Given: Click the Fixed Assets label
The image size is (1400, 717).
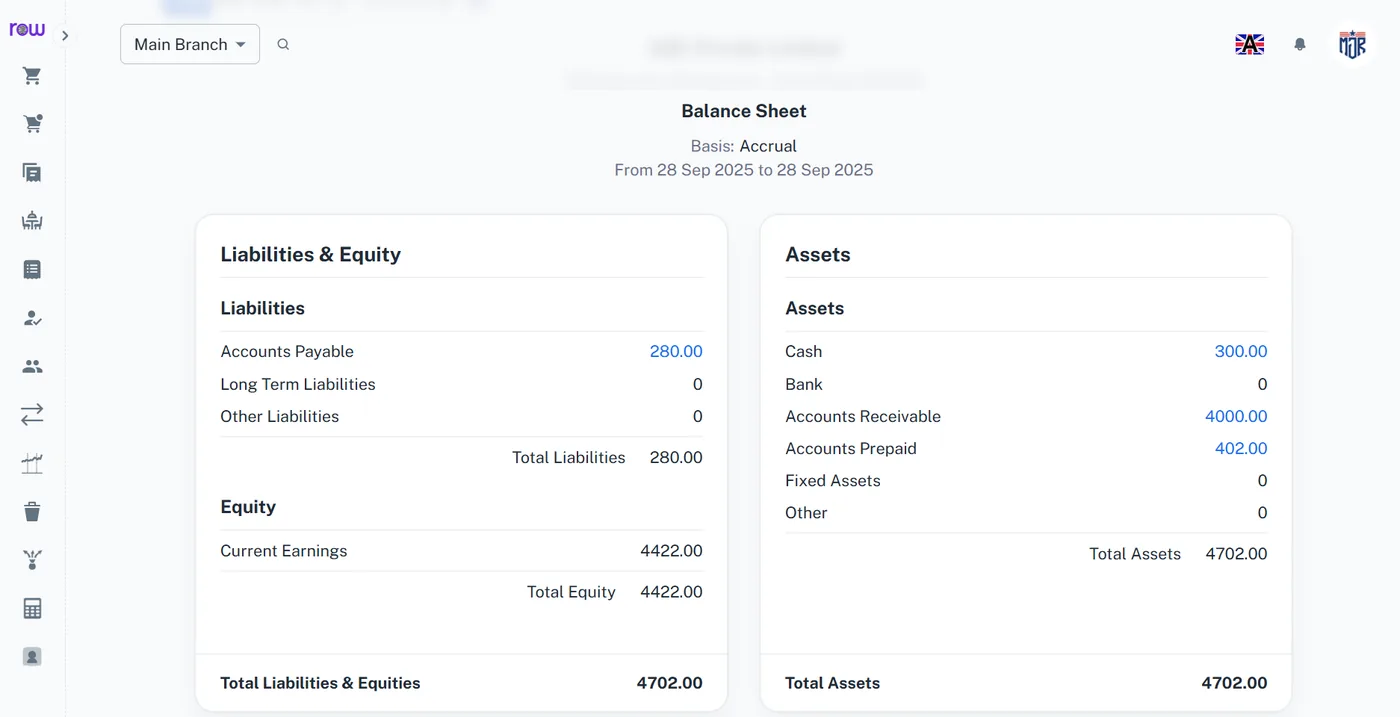Looking at the screenshot, I should pos(833,480).
